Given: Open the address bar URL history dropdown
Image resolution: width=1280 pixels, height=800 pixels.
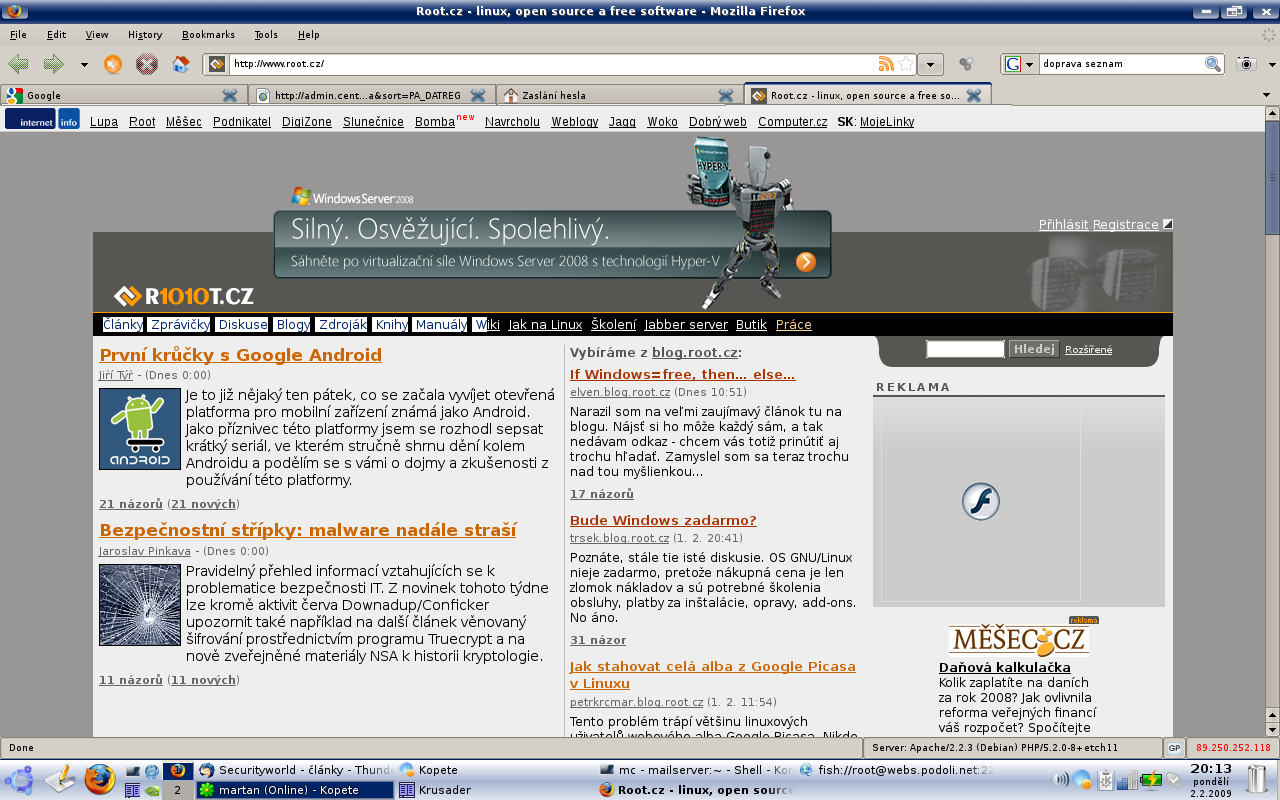Looking at the screenshot, I should coord(931,64).
